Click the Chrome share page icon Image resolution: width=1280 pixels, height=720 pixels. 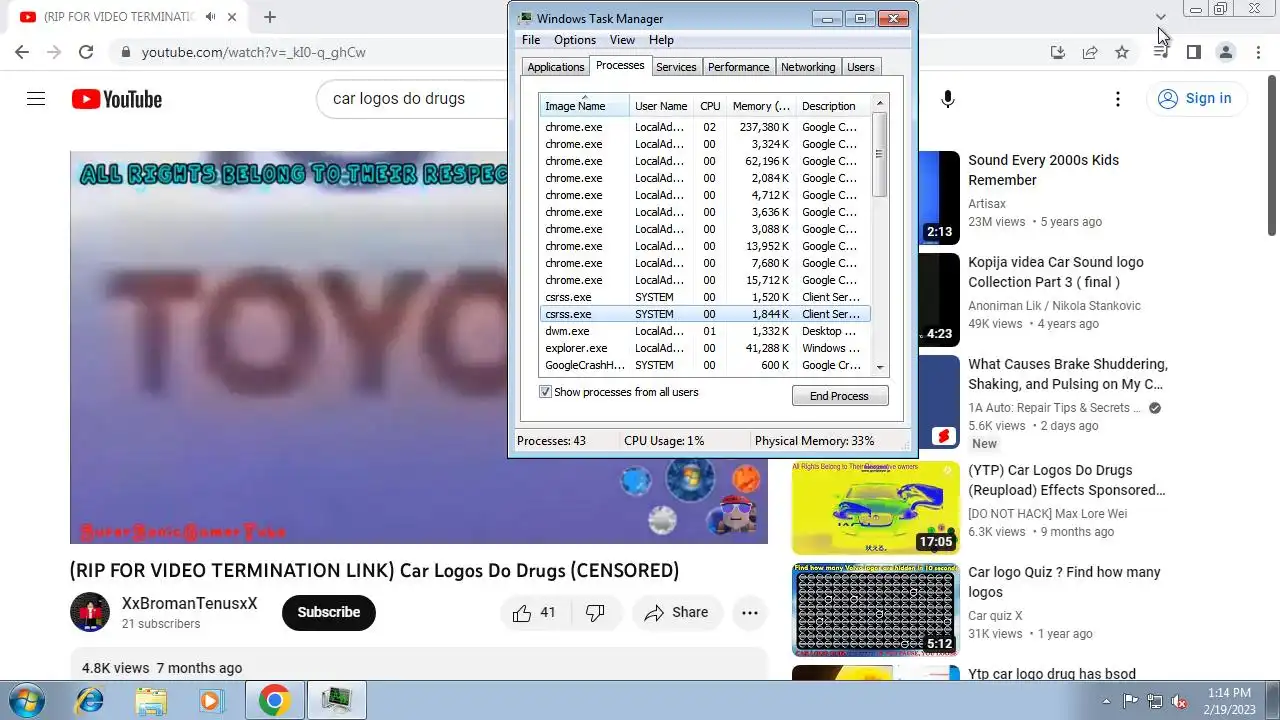tap(1090, 52)
